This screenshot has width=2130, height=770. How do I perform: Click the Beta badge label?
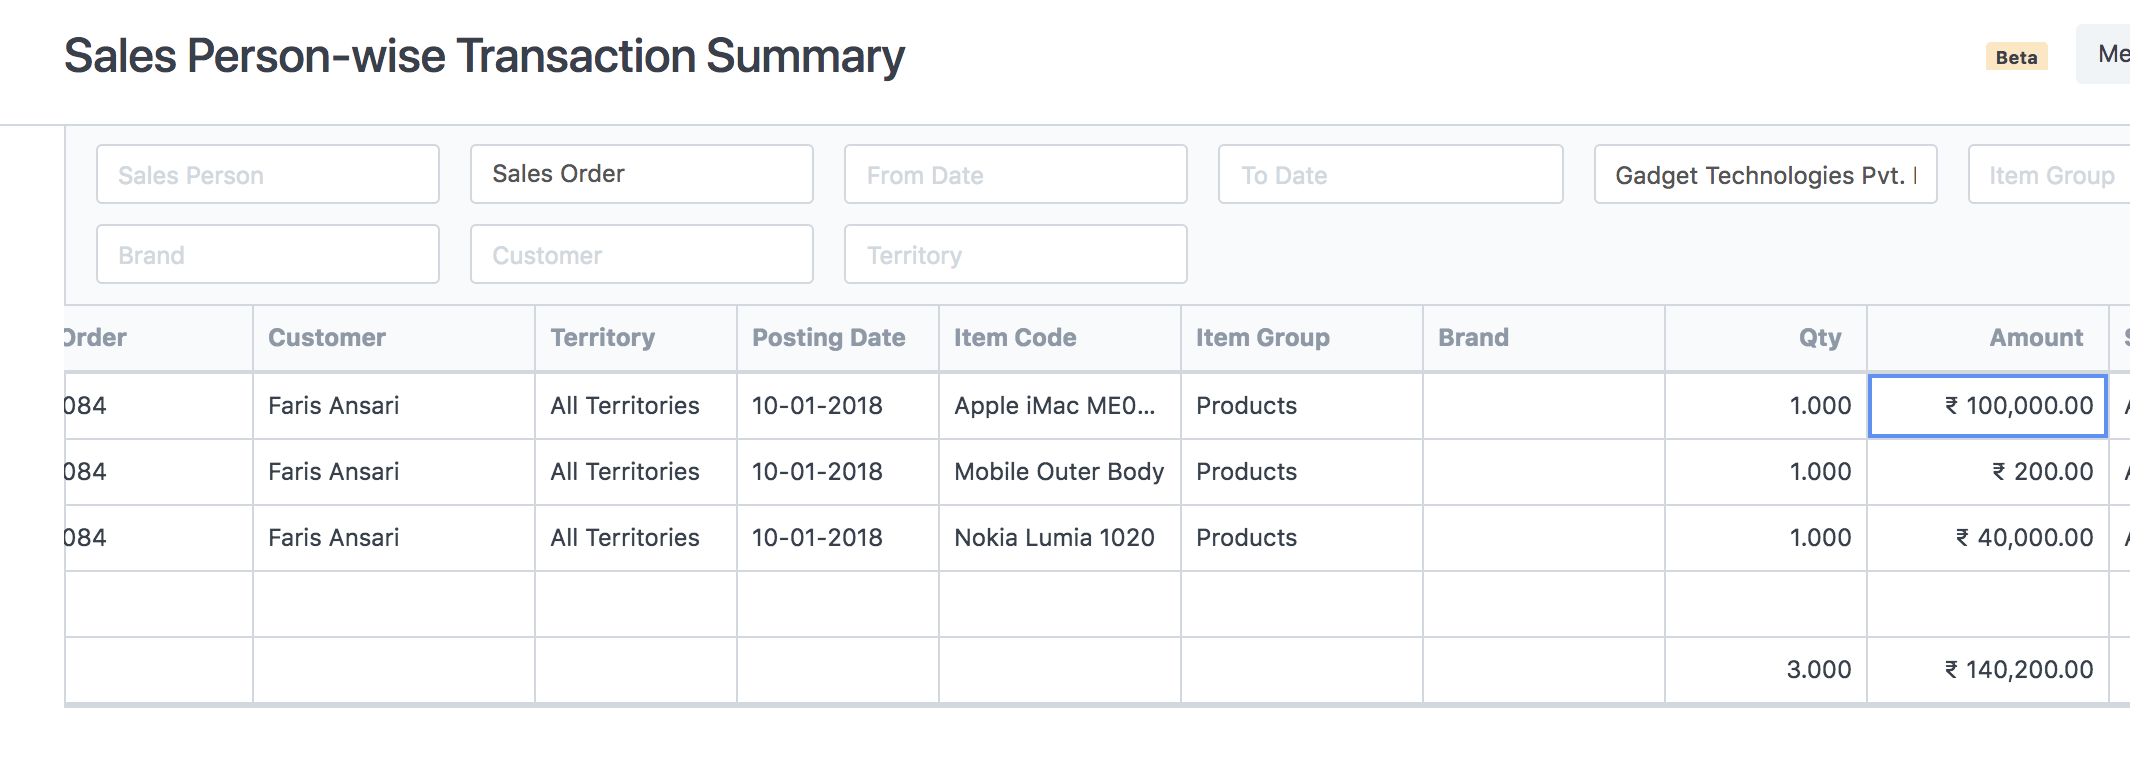pos(2016,57)
